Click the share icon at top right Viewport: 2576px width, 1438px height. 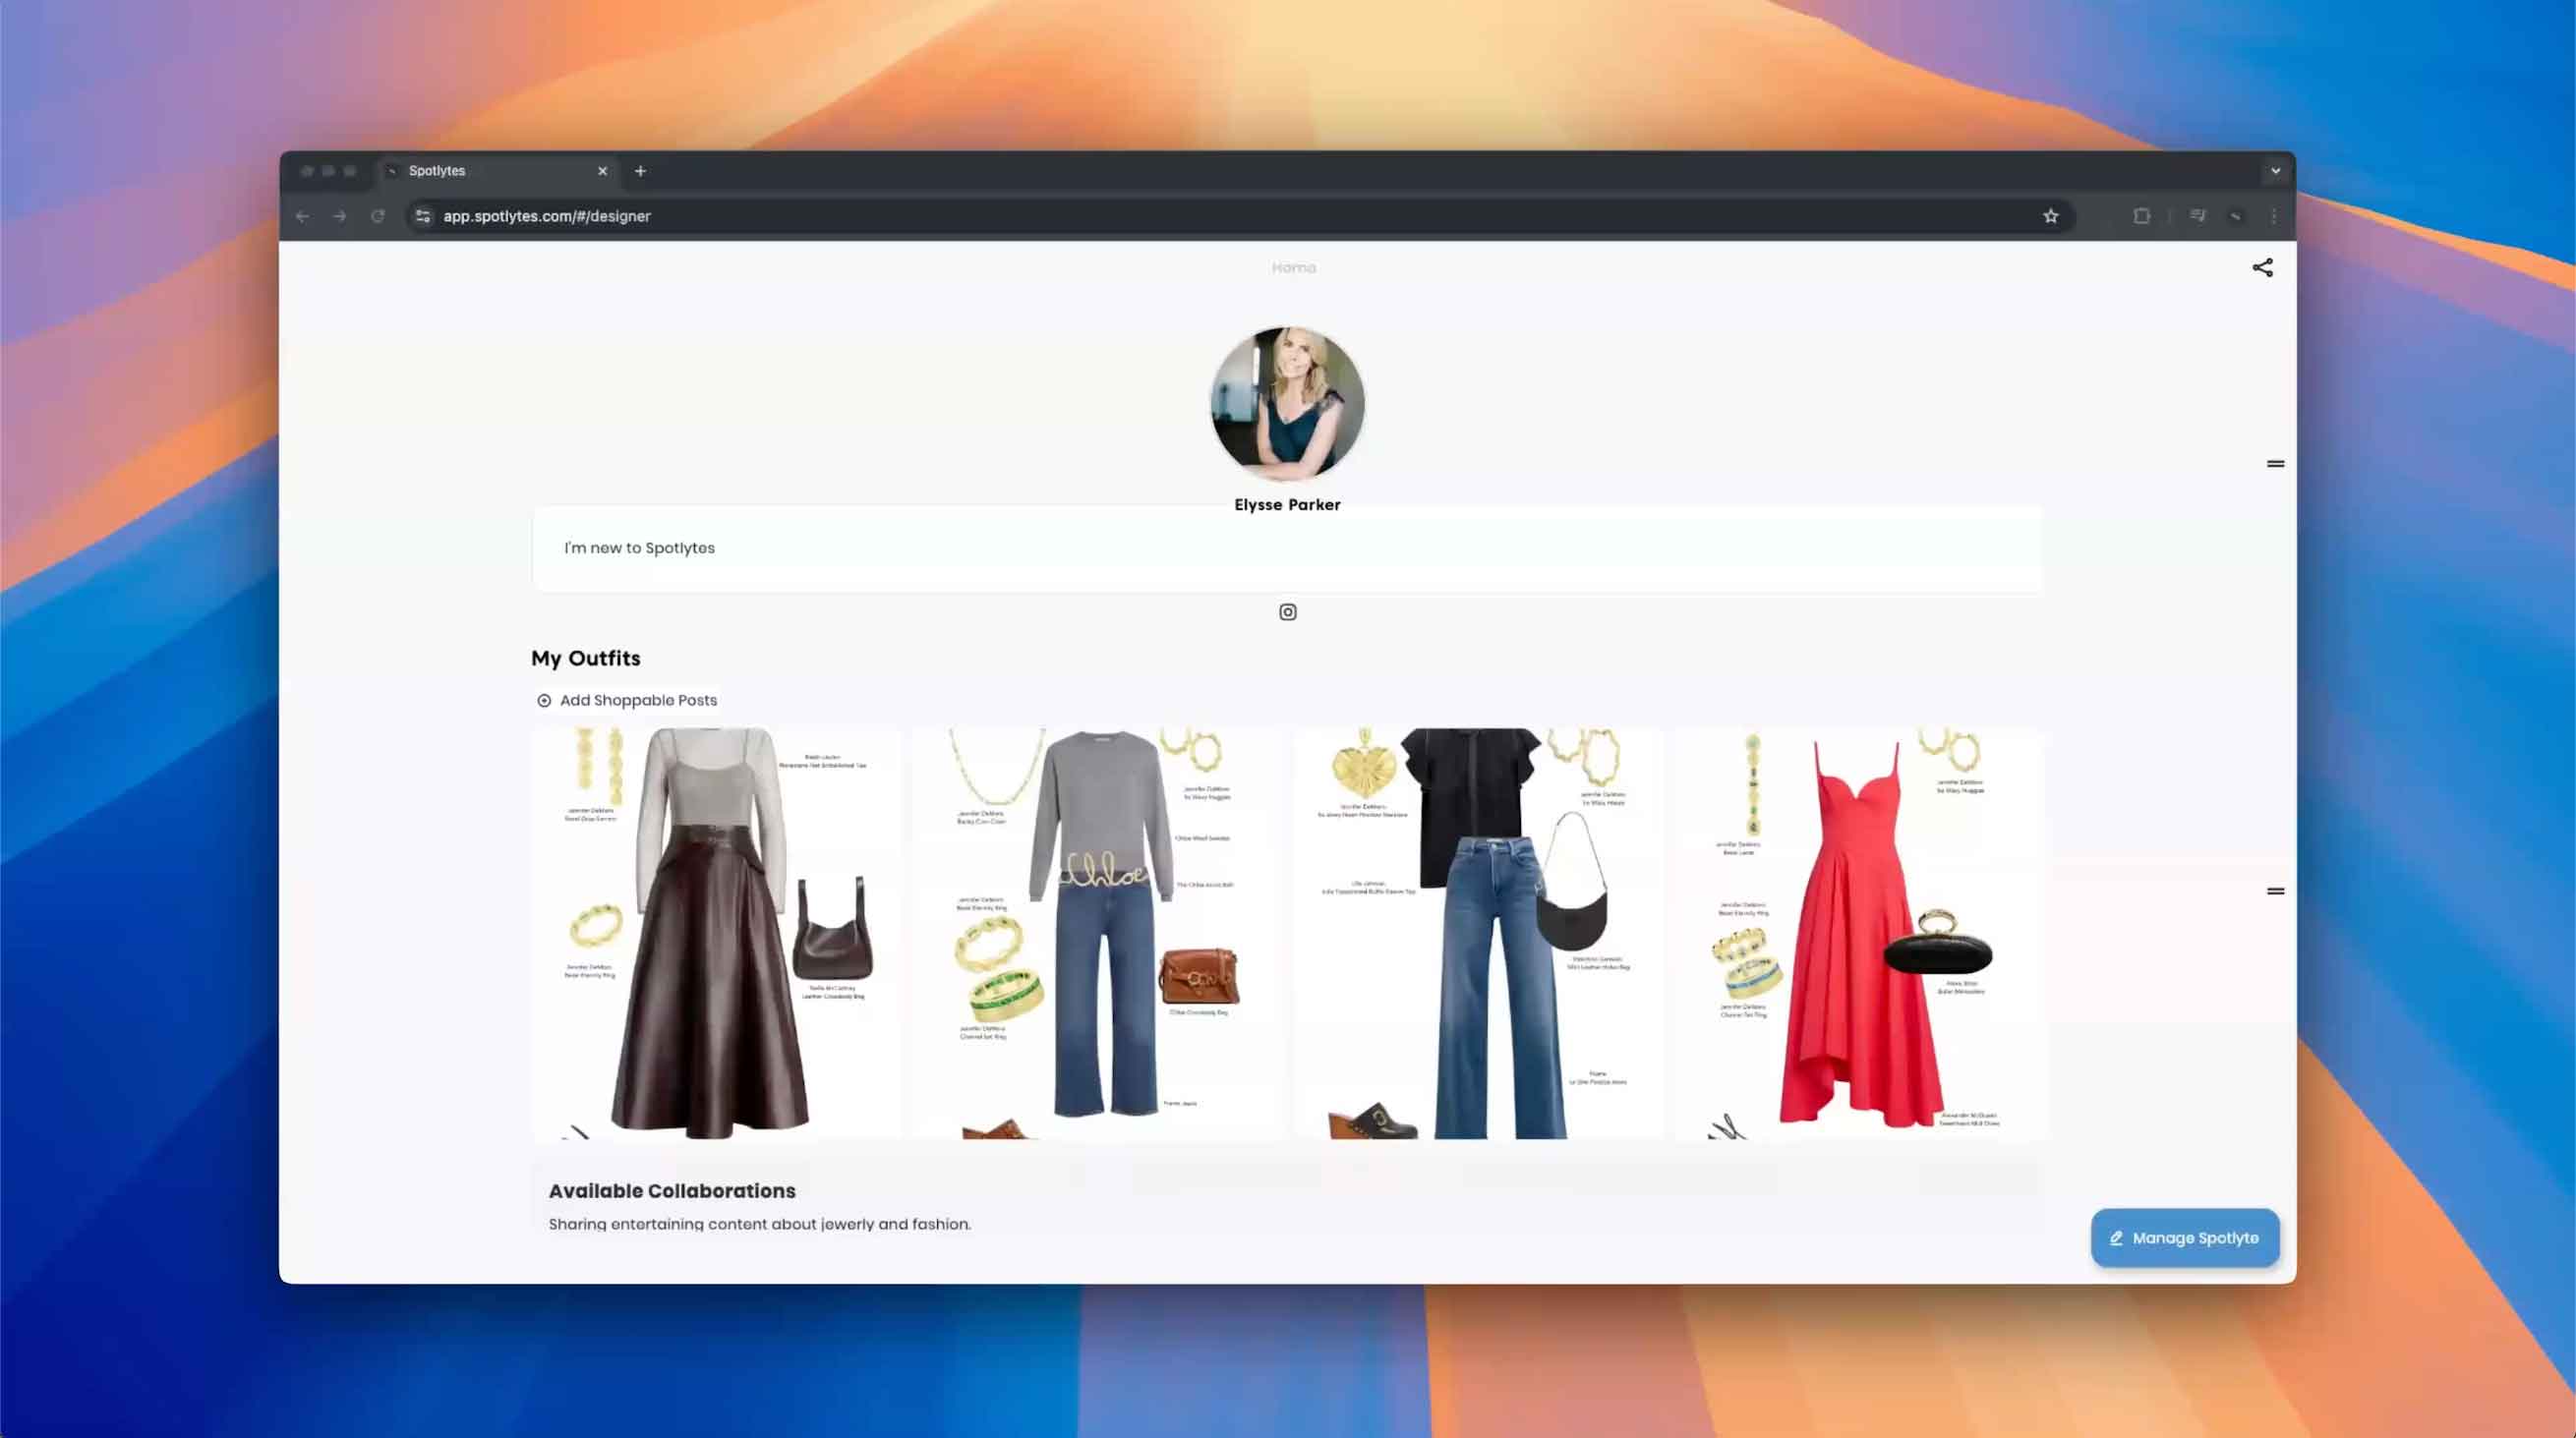(2262, 267)
